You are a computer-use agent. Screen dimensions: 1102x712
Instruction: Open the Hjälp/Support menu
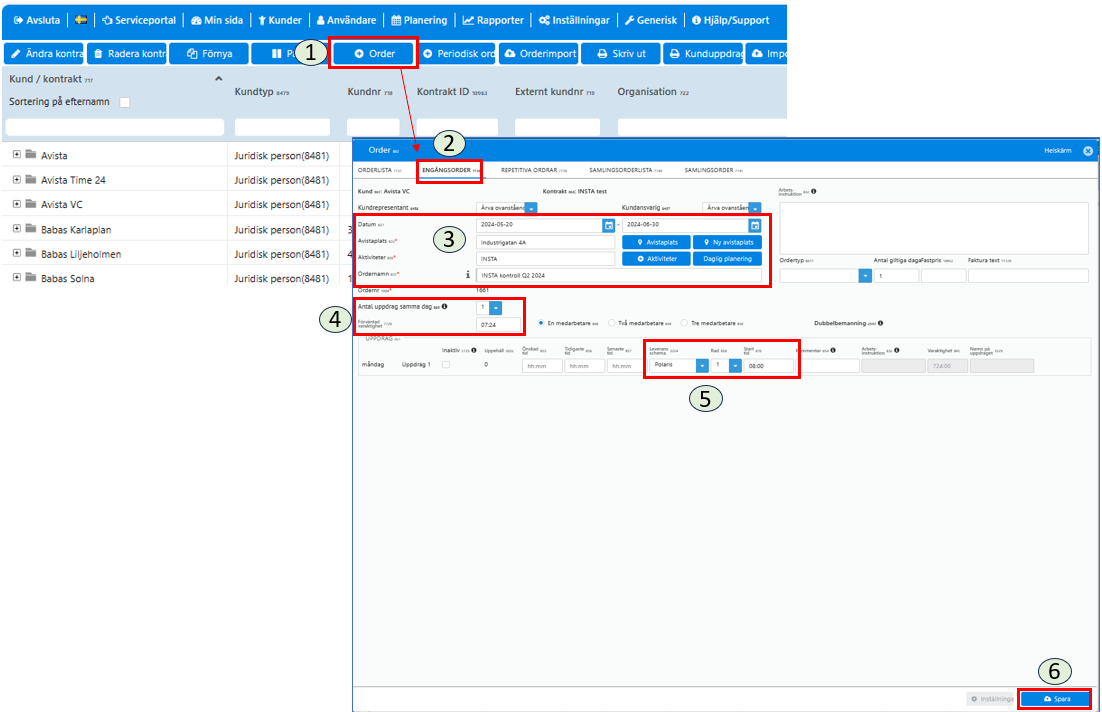click(x=731, y=20)
